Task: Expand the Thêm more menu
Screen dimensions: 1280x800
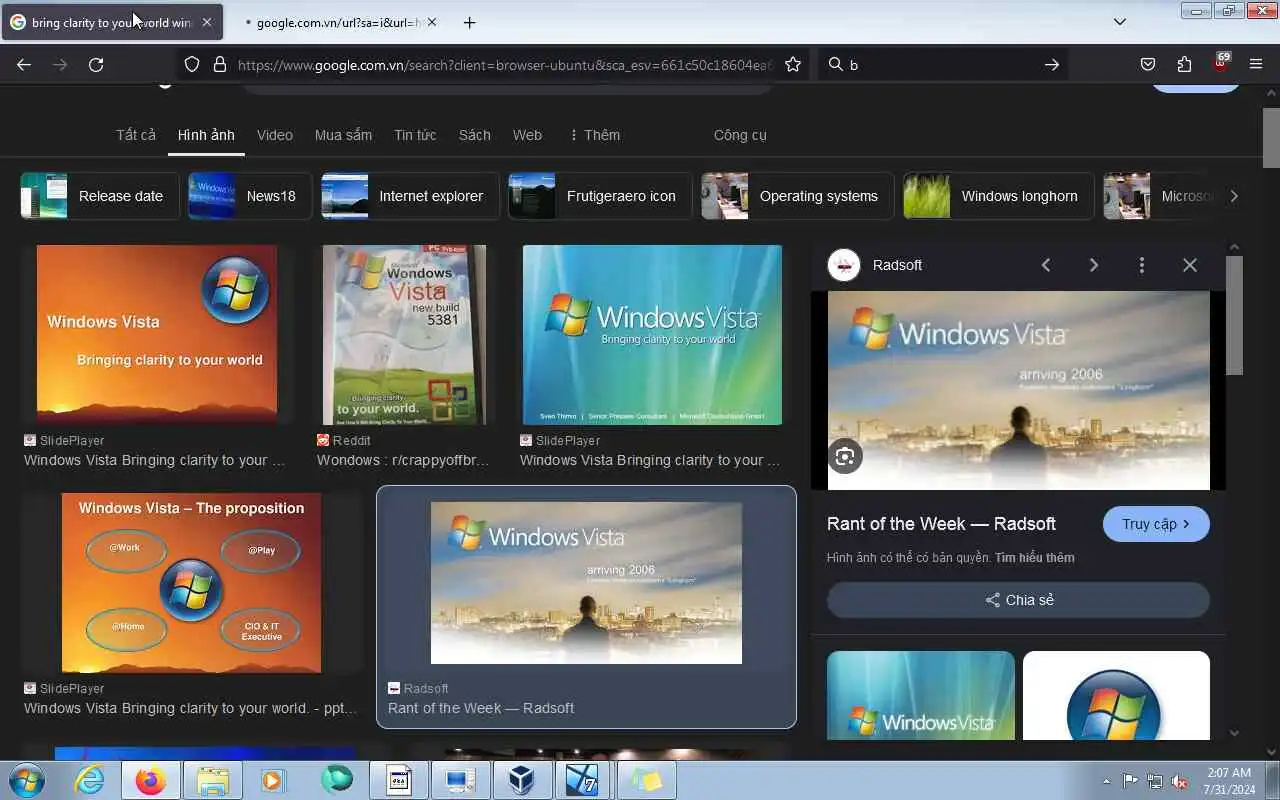Action: tap(594, 135)
